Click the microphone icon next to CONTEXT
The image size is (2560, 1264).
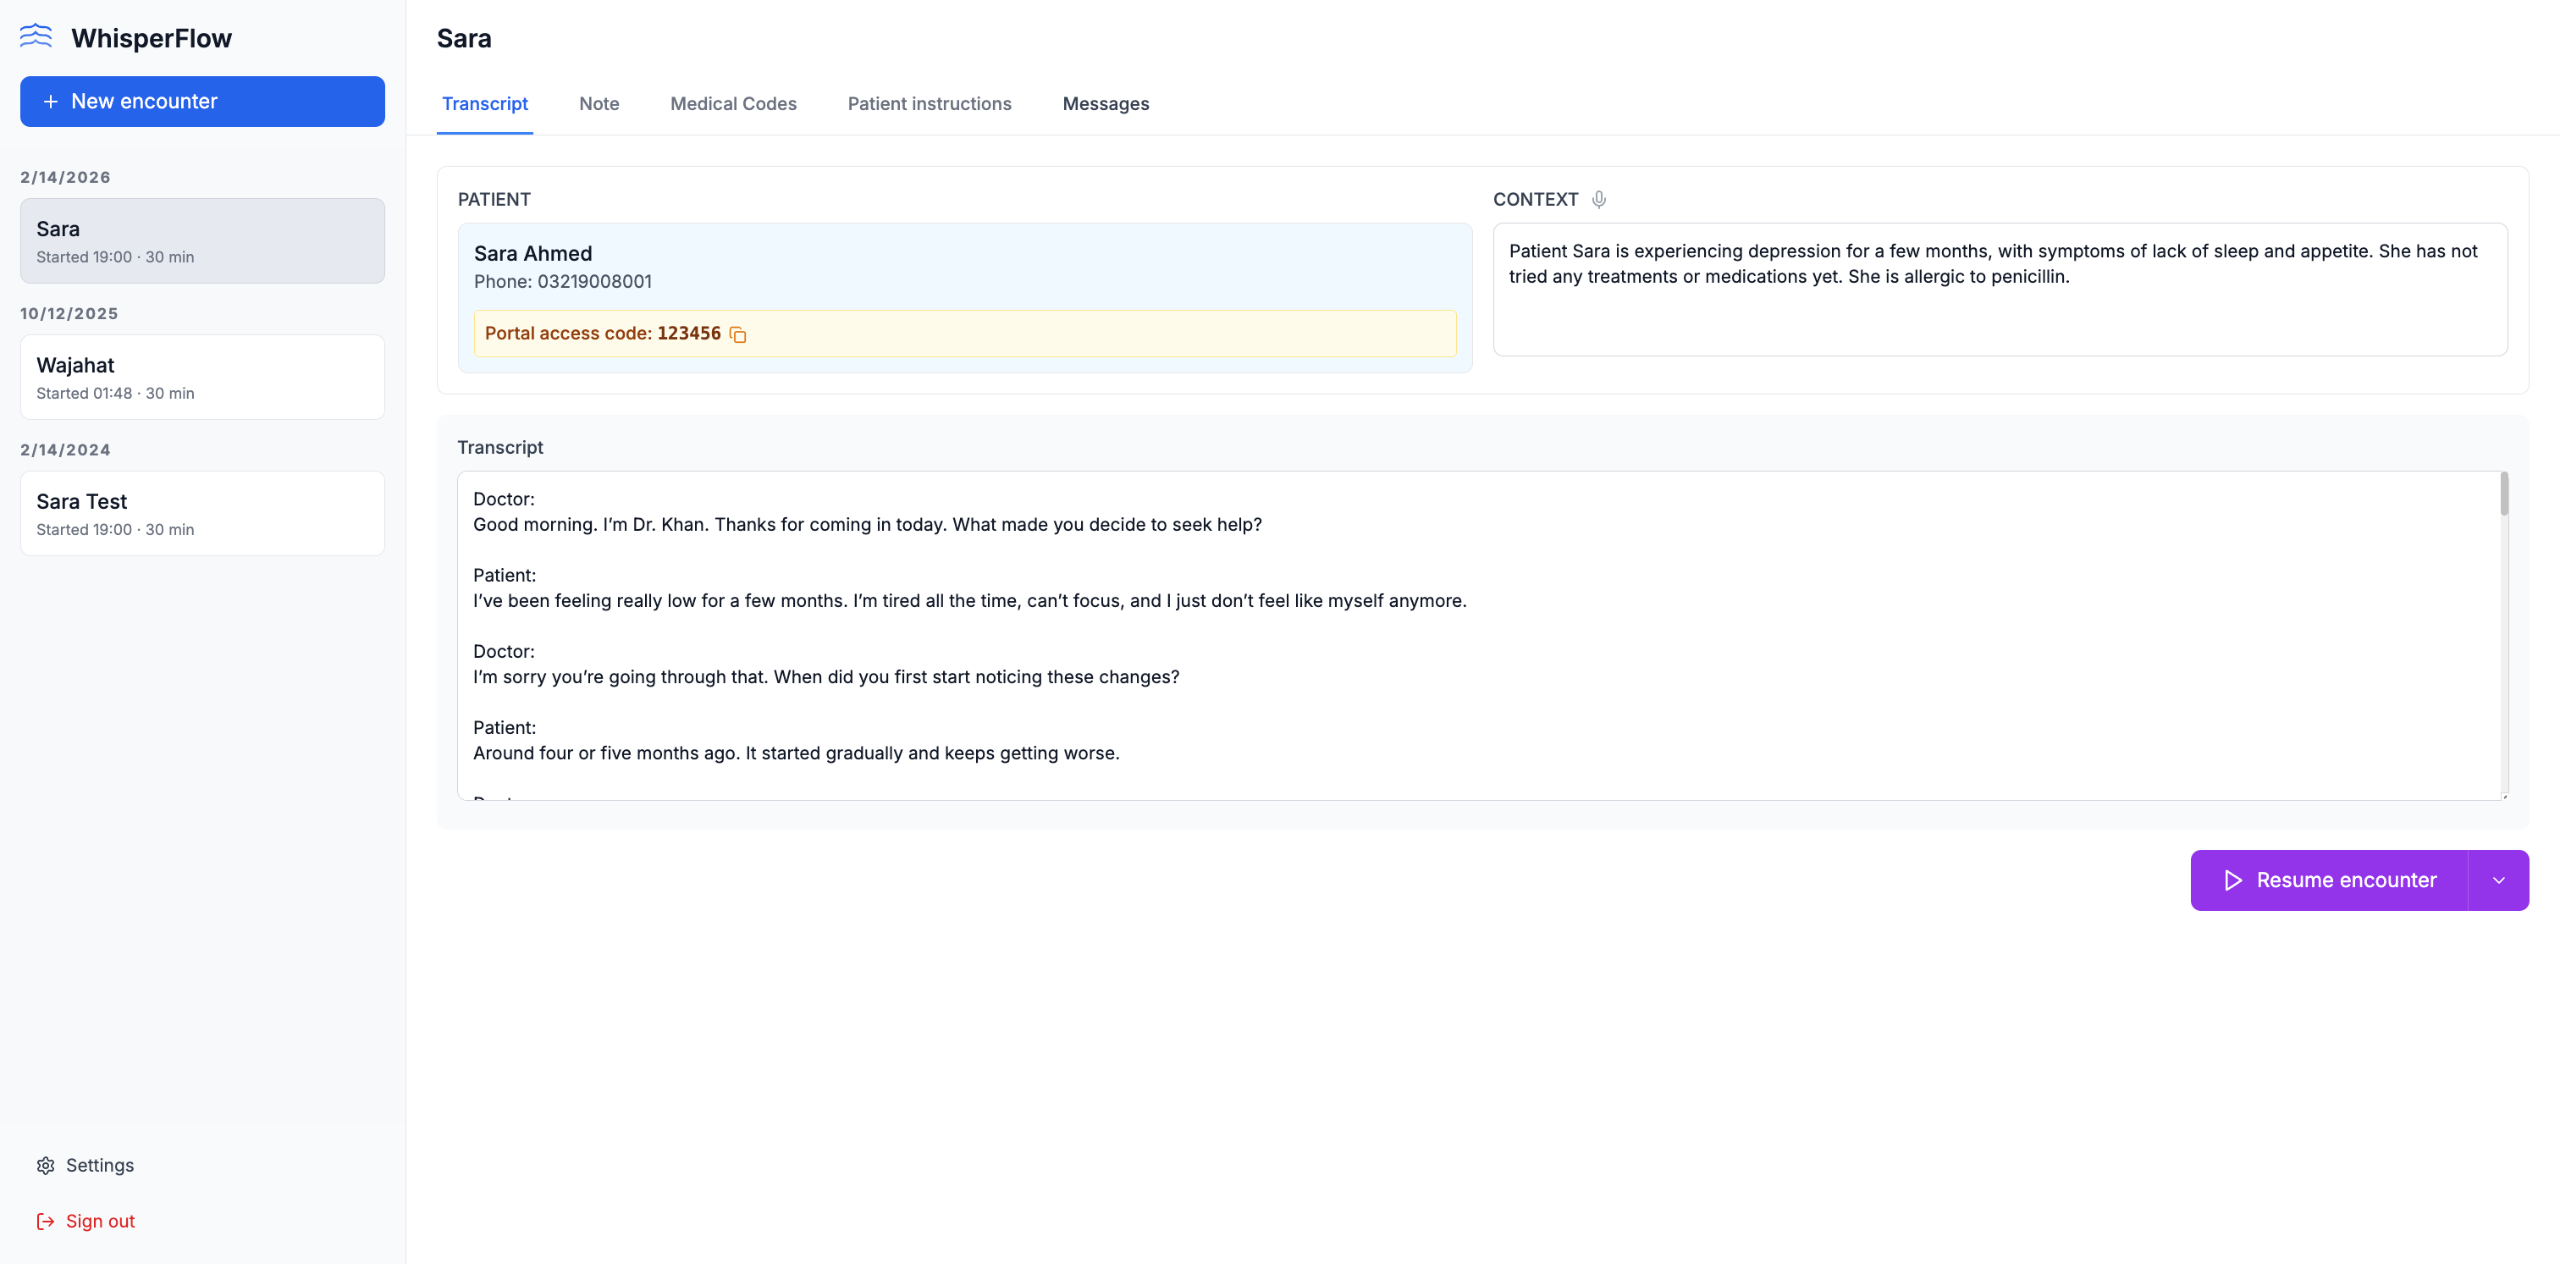point(1599,199)
